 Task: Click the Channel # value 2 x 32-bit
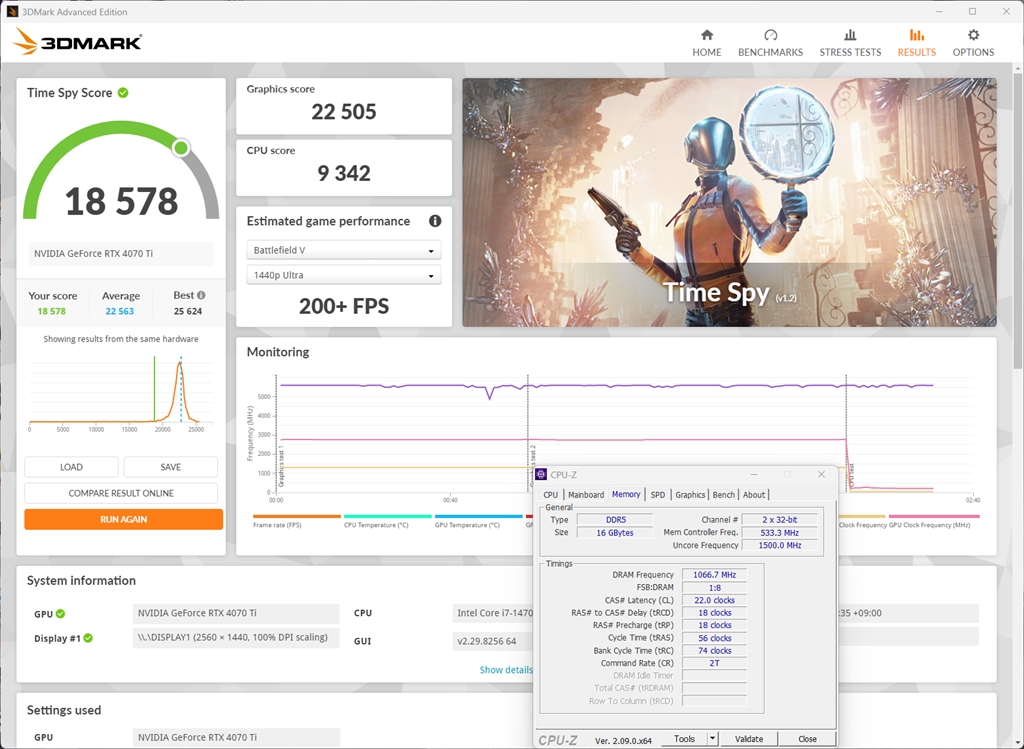click(x=780, y=520)
